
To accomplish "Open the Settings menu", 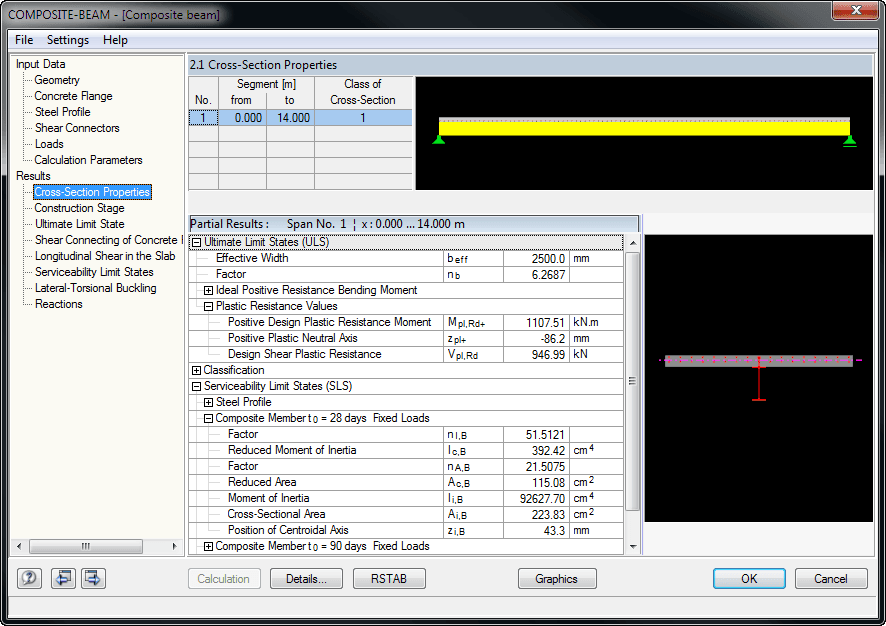I will pos(68,40).
